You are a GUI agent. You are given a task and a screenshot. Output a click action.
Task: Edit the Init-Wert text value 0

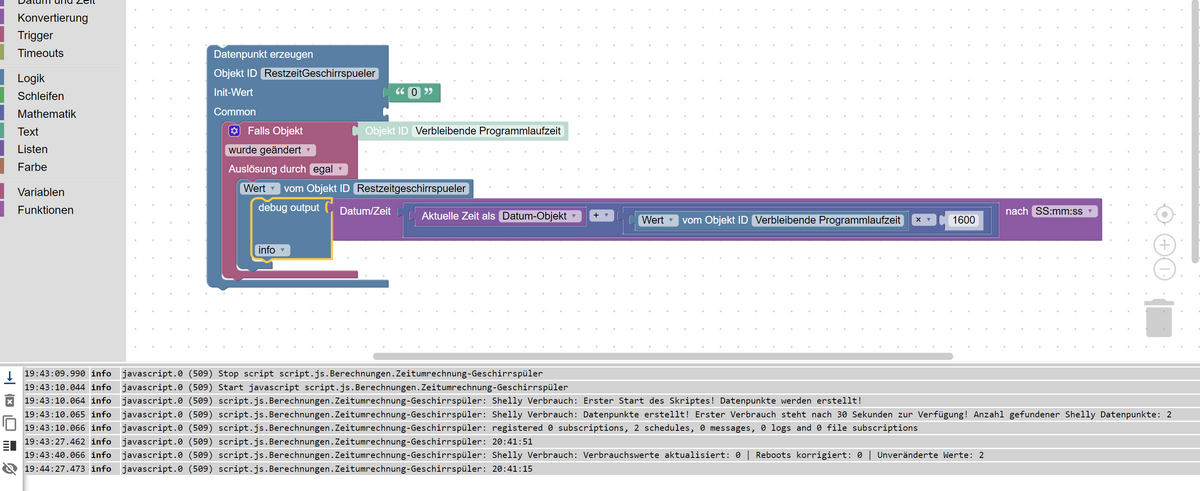pyautogui.click(x=413, y=93)
